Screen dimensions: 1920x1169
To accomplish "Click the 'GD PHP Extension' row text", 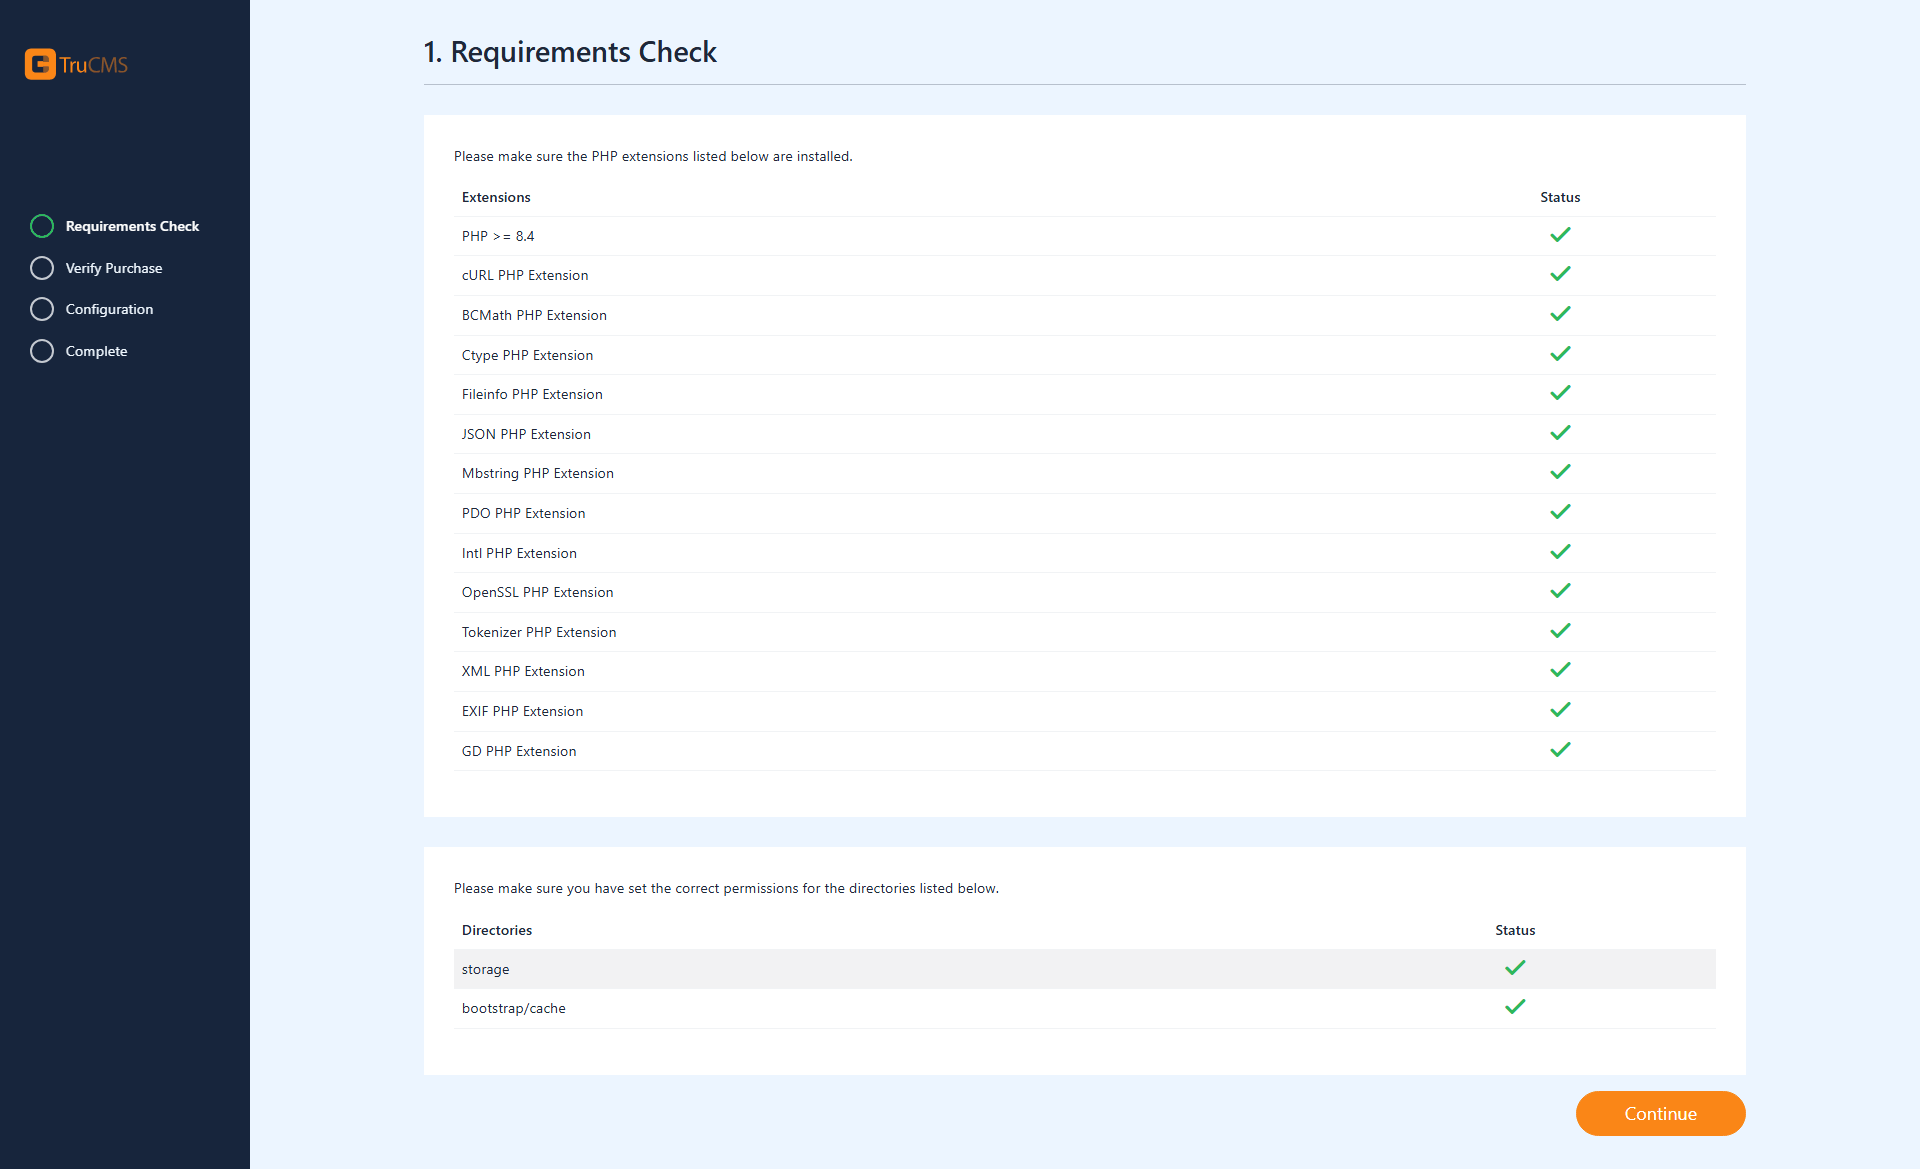I will (x=519, y=751).
